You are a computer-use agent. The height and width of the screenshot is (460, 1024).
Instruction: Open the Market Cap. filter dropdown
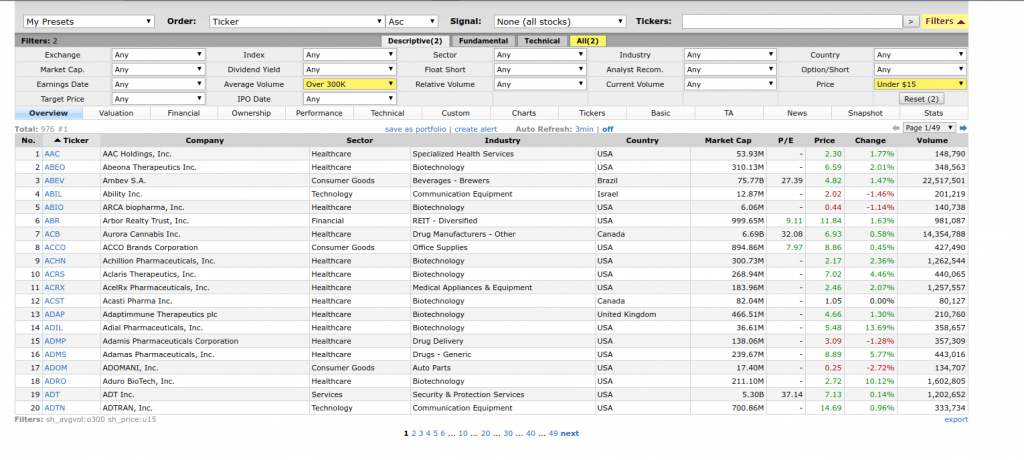[x=159, y=69]
